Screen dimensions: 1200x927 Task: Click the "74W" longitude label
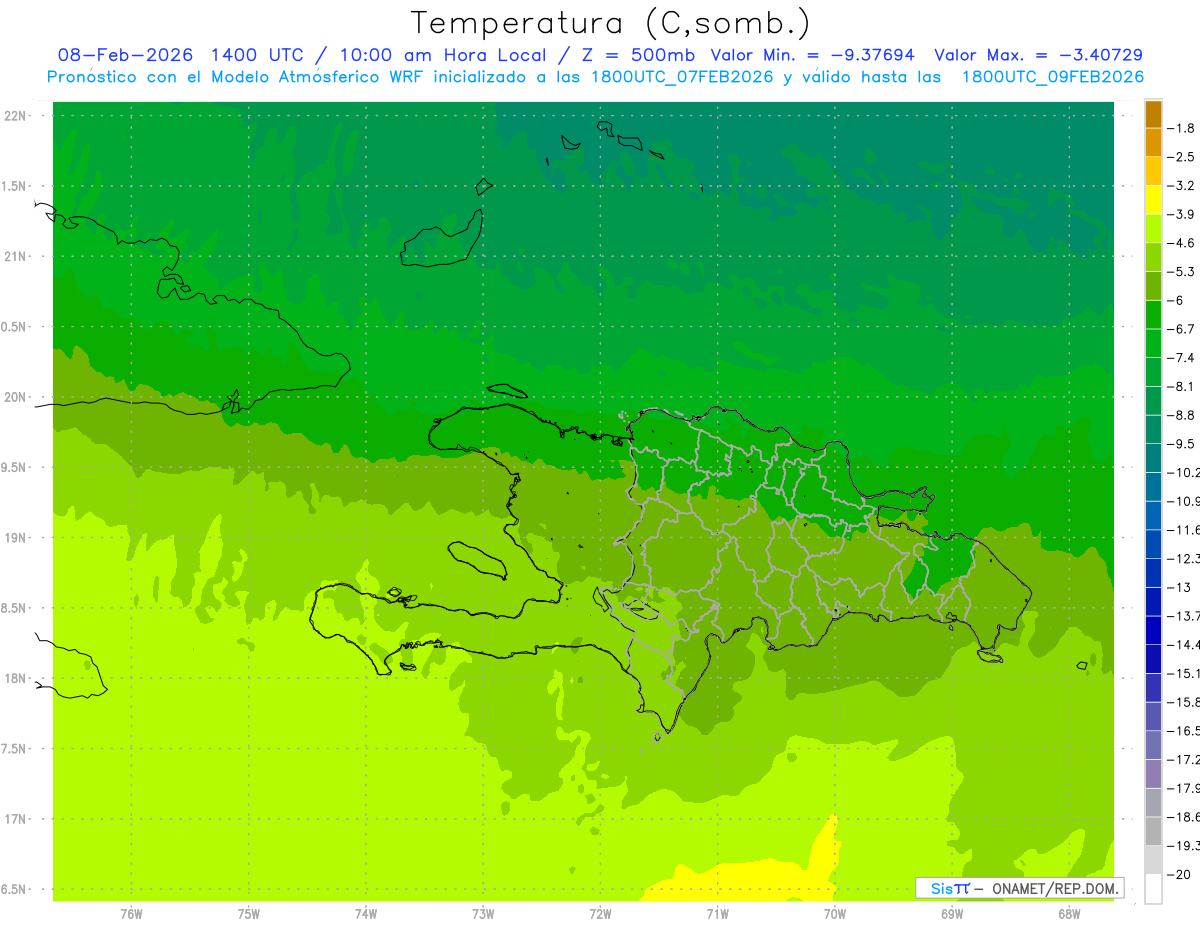point(366,914)
